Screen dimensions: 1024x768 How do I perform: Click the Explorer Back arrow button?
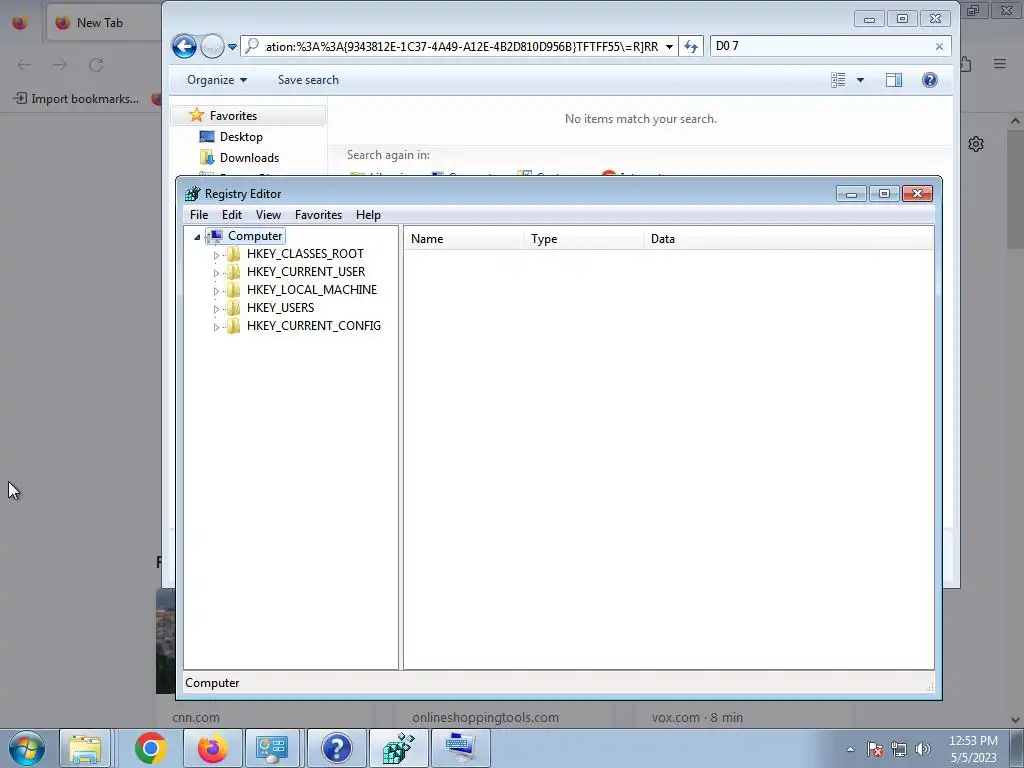[184, 46]
